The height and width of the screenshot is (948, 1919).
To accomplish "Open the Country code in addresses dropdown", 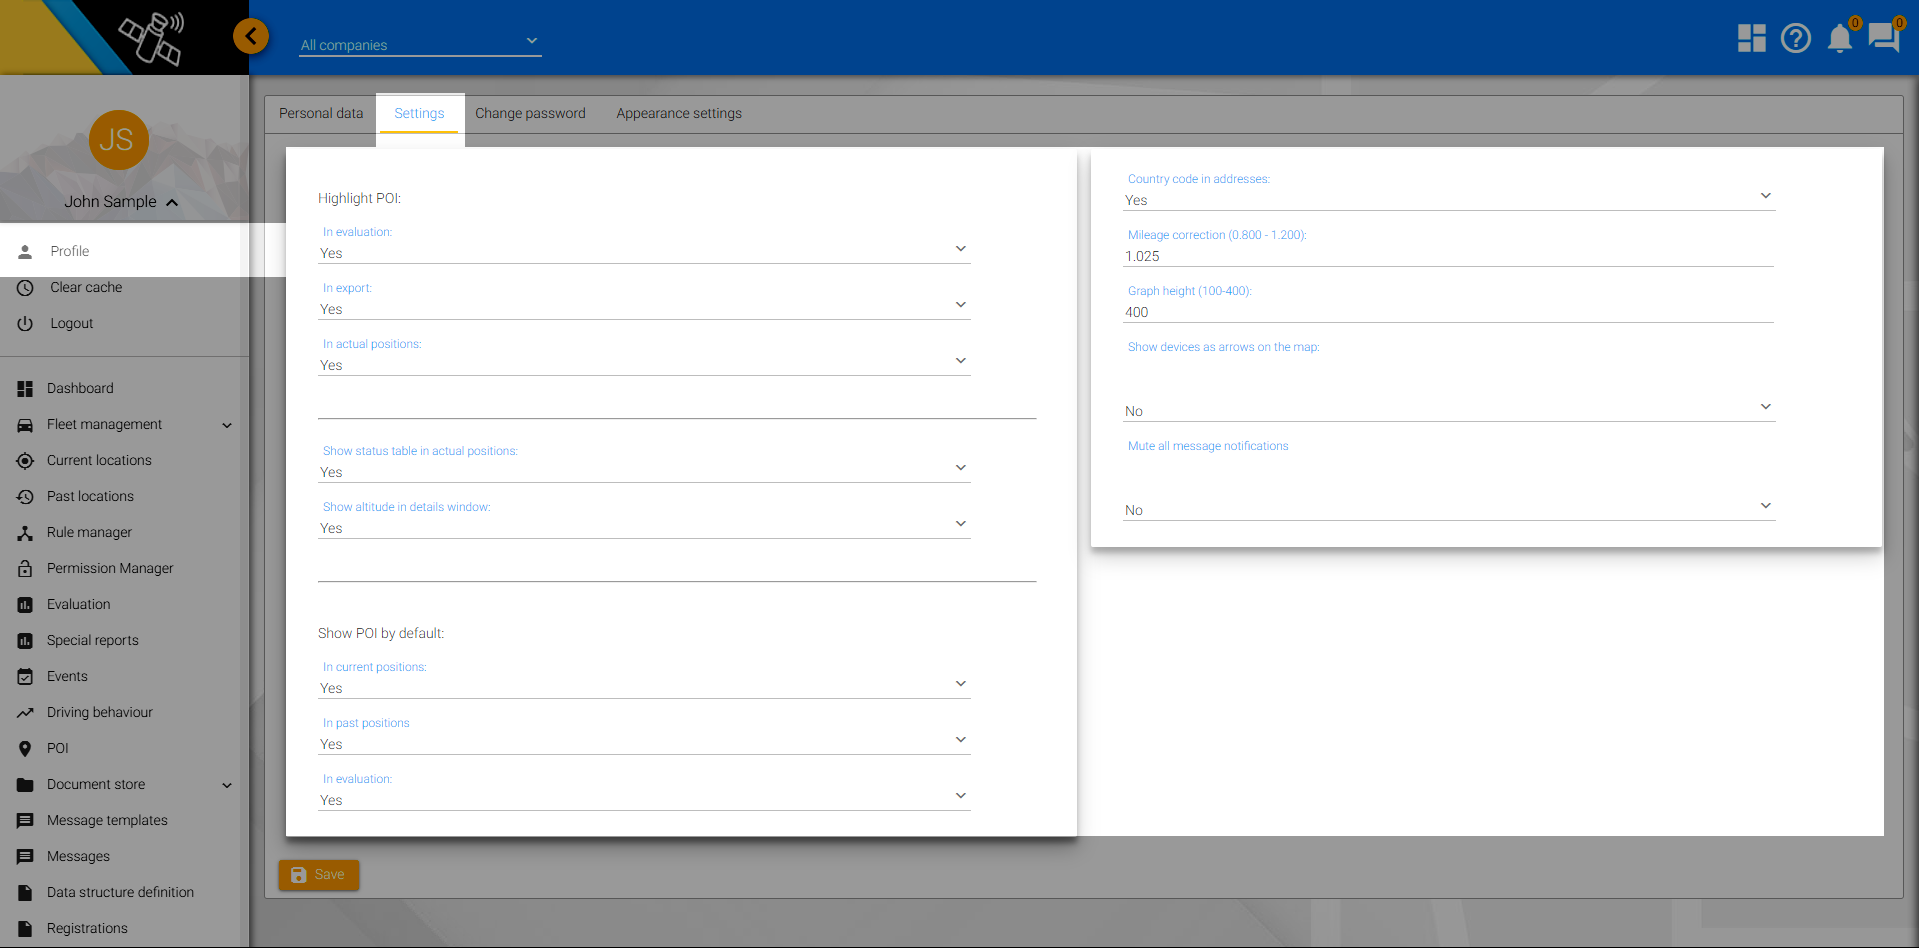I will tap(1448, 199).
